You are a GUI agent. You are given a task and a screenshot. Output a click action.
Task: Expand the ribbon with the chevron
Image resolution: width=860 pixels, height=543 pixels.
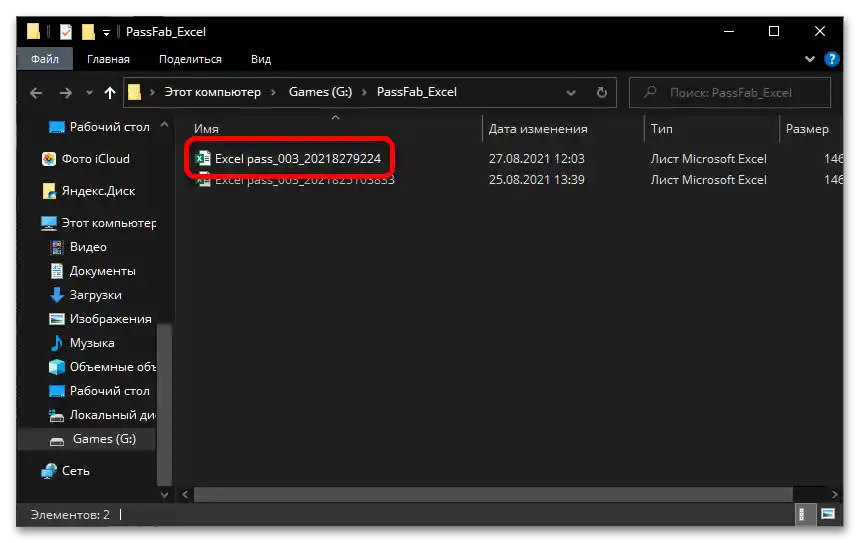(809, 59)
